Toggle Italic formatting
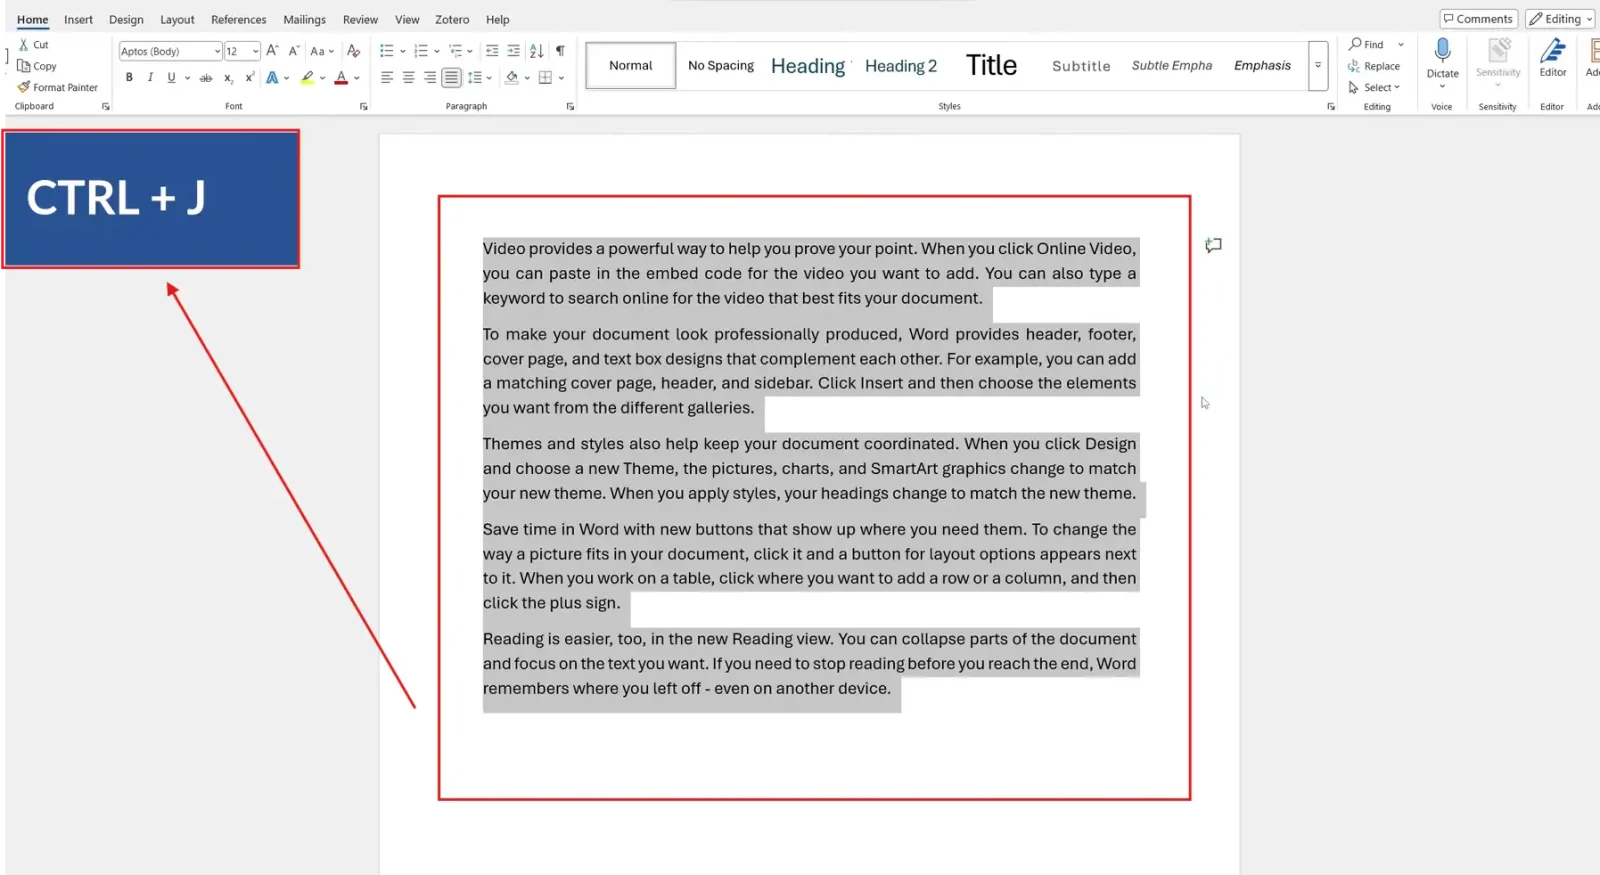Screen dimensions: 1600x875 [x=150, y=78]
